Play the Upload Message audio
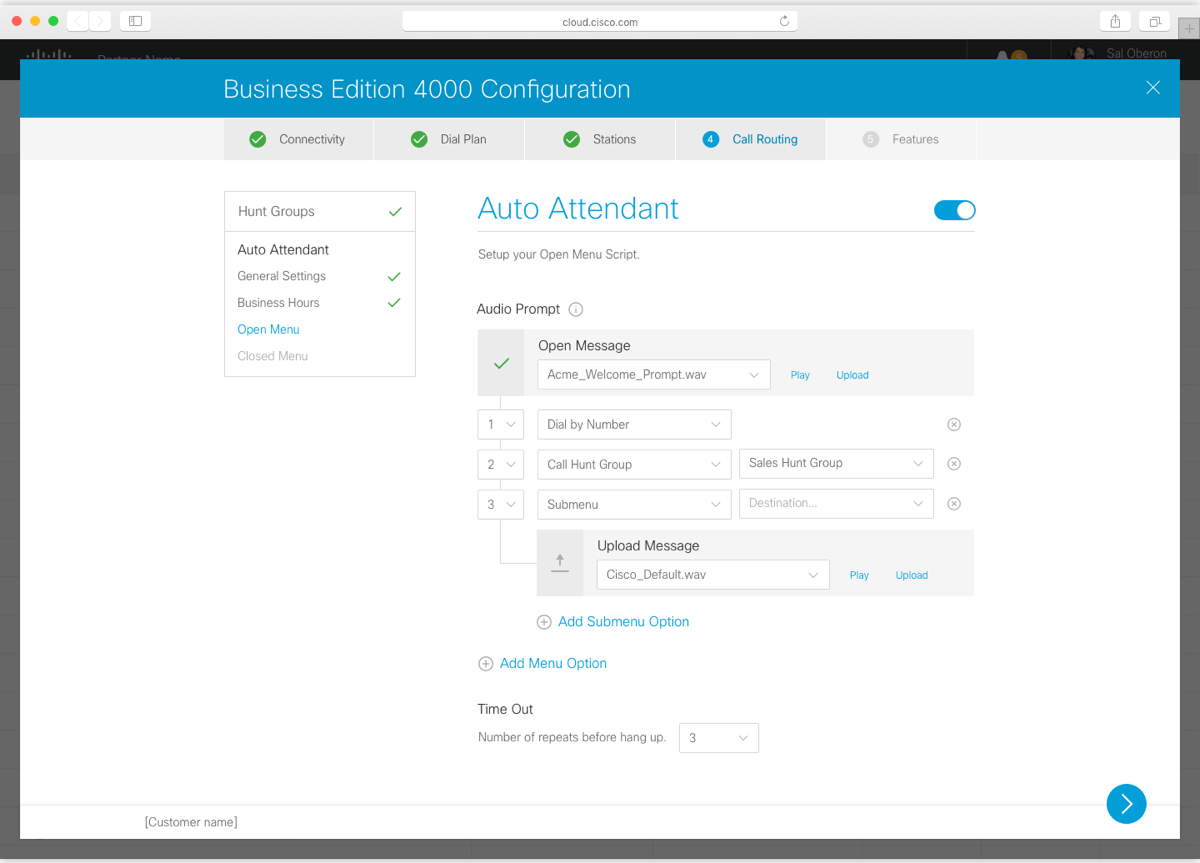 coord(859,575)
